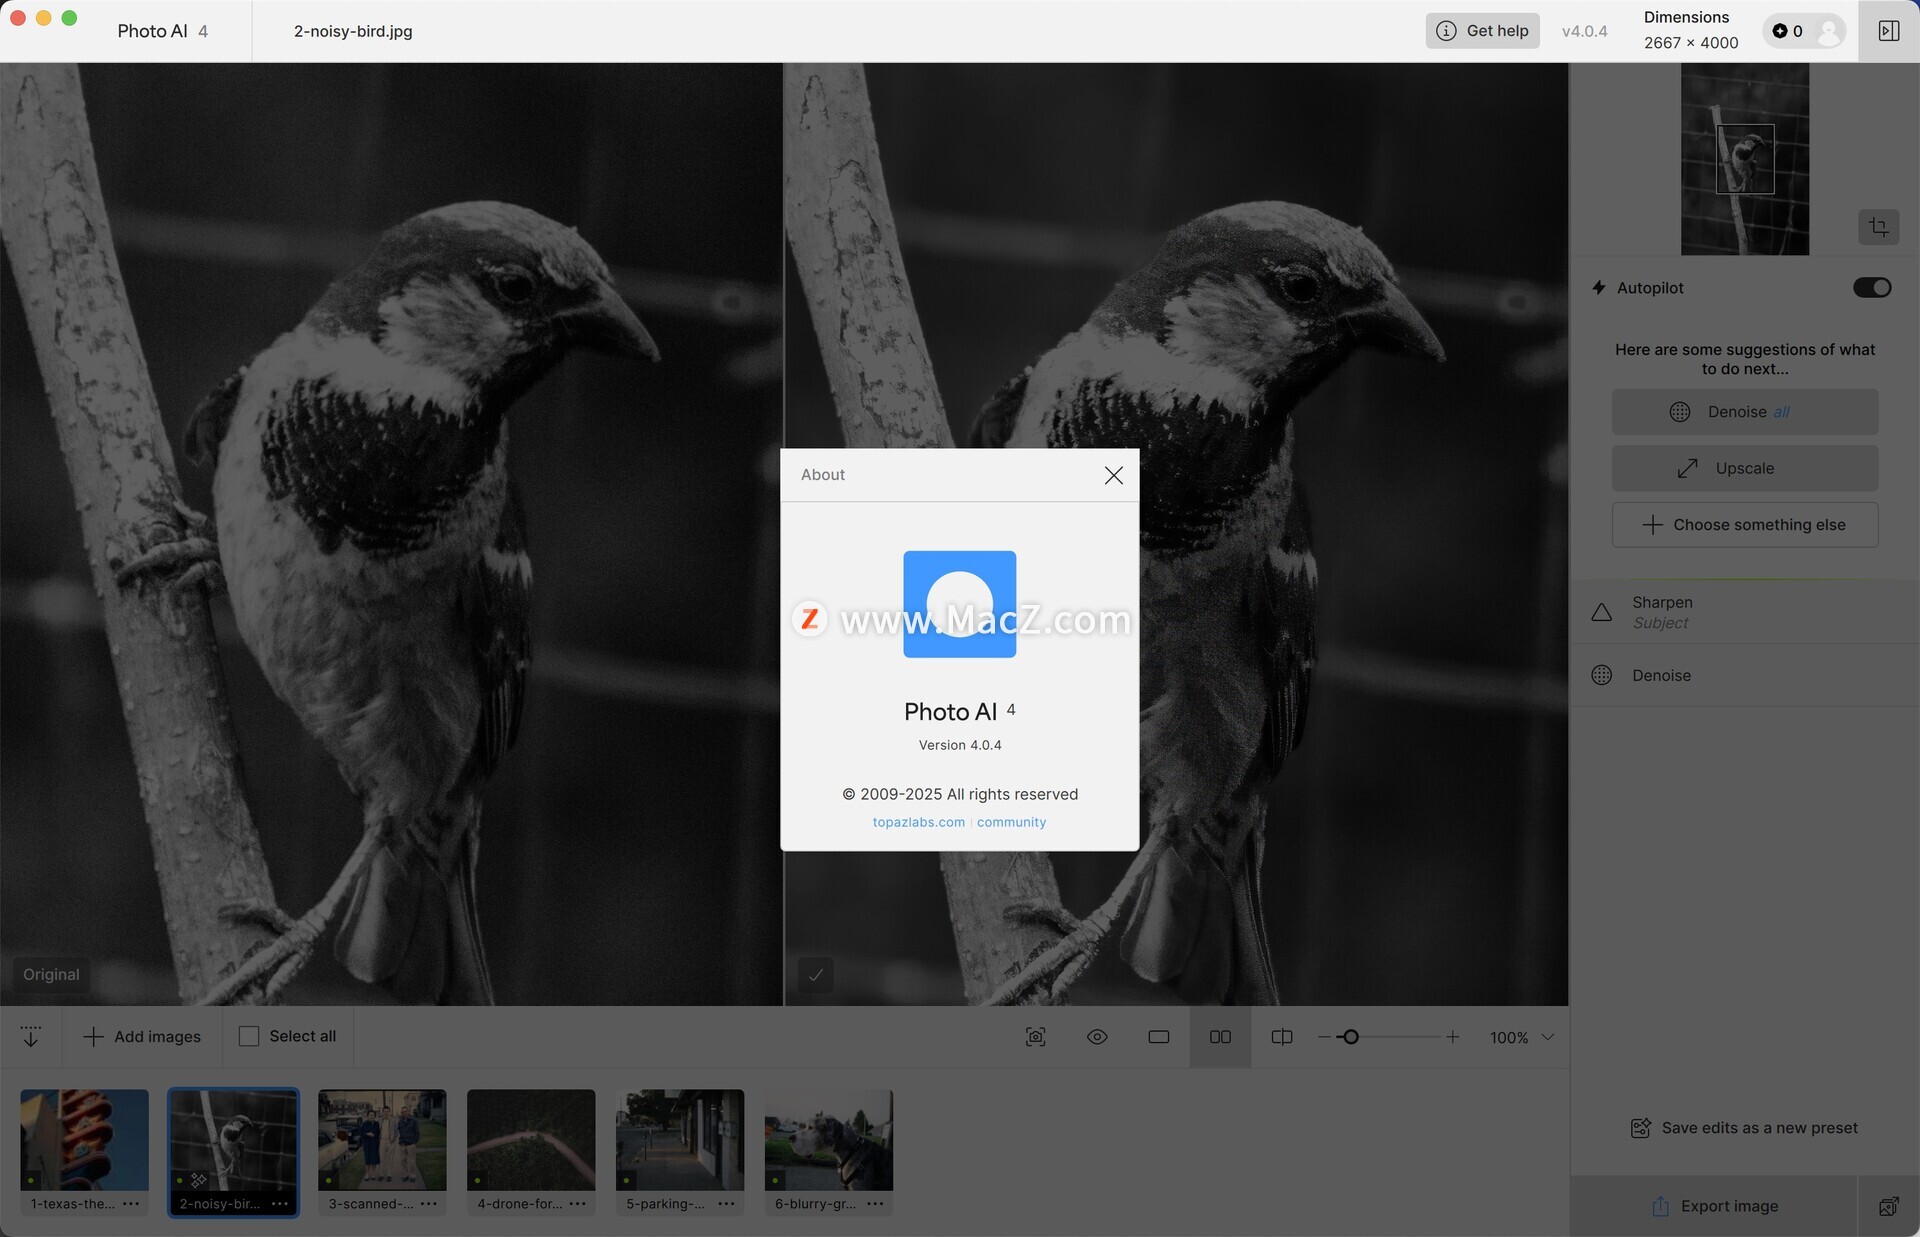Switch to side-by-side view icon
Image resolution: width=1920 pixels, height=1237 pixels.
(1220, 1037)
